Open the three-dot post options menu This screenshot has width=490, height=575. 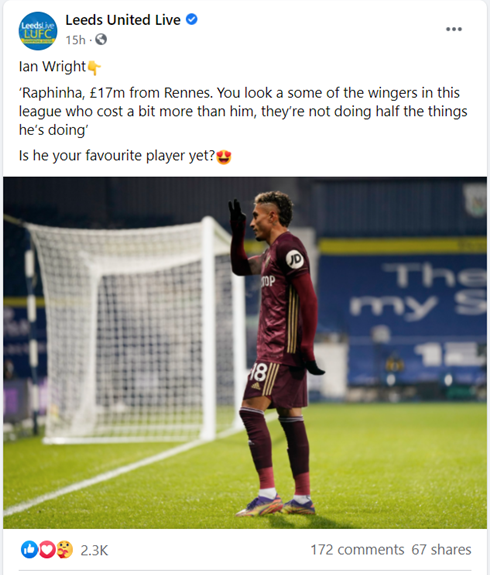454,29
